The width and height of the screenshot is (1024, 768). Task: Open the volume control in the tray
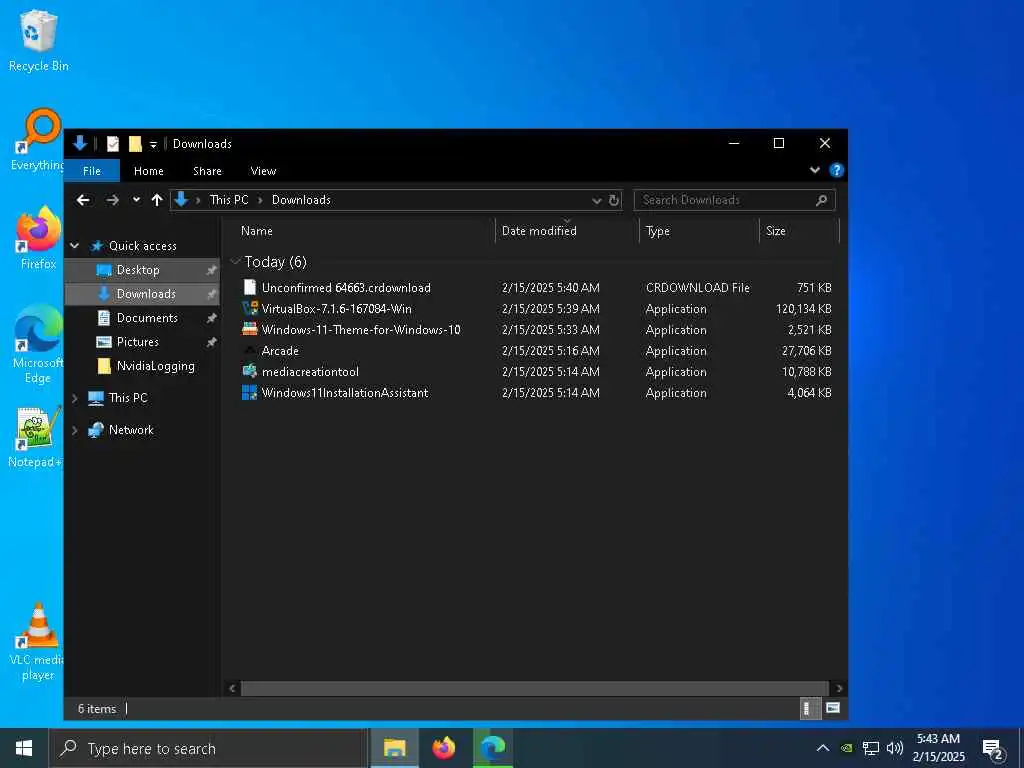point(895,748)
